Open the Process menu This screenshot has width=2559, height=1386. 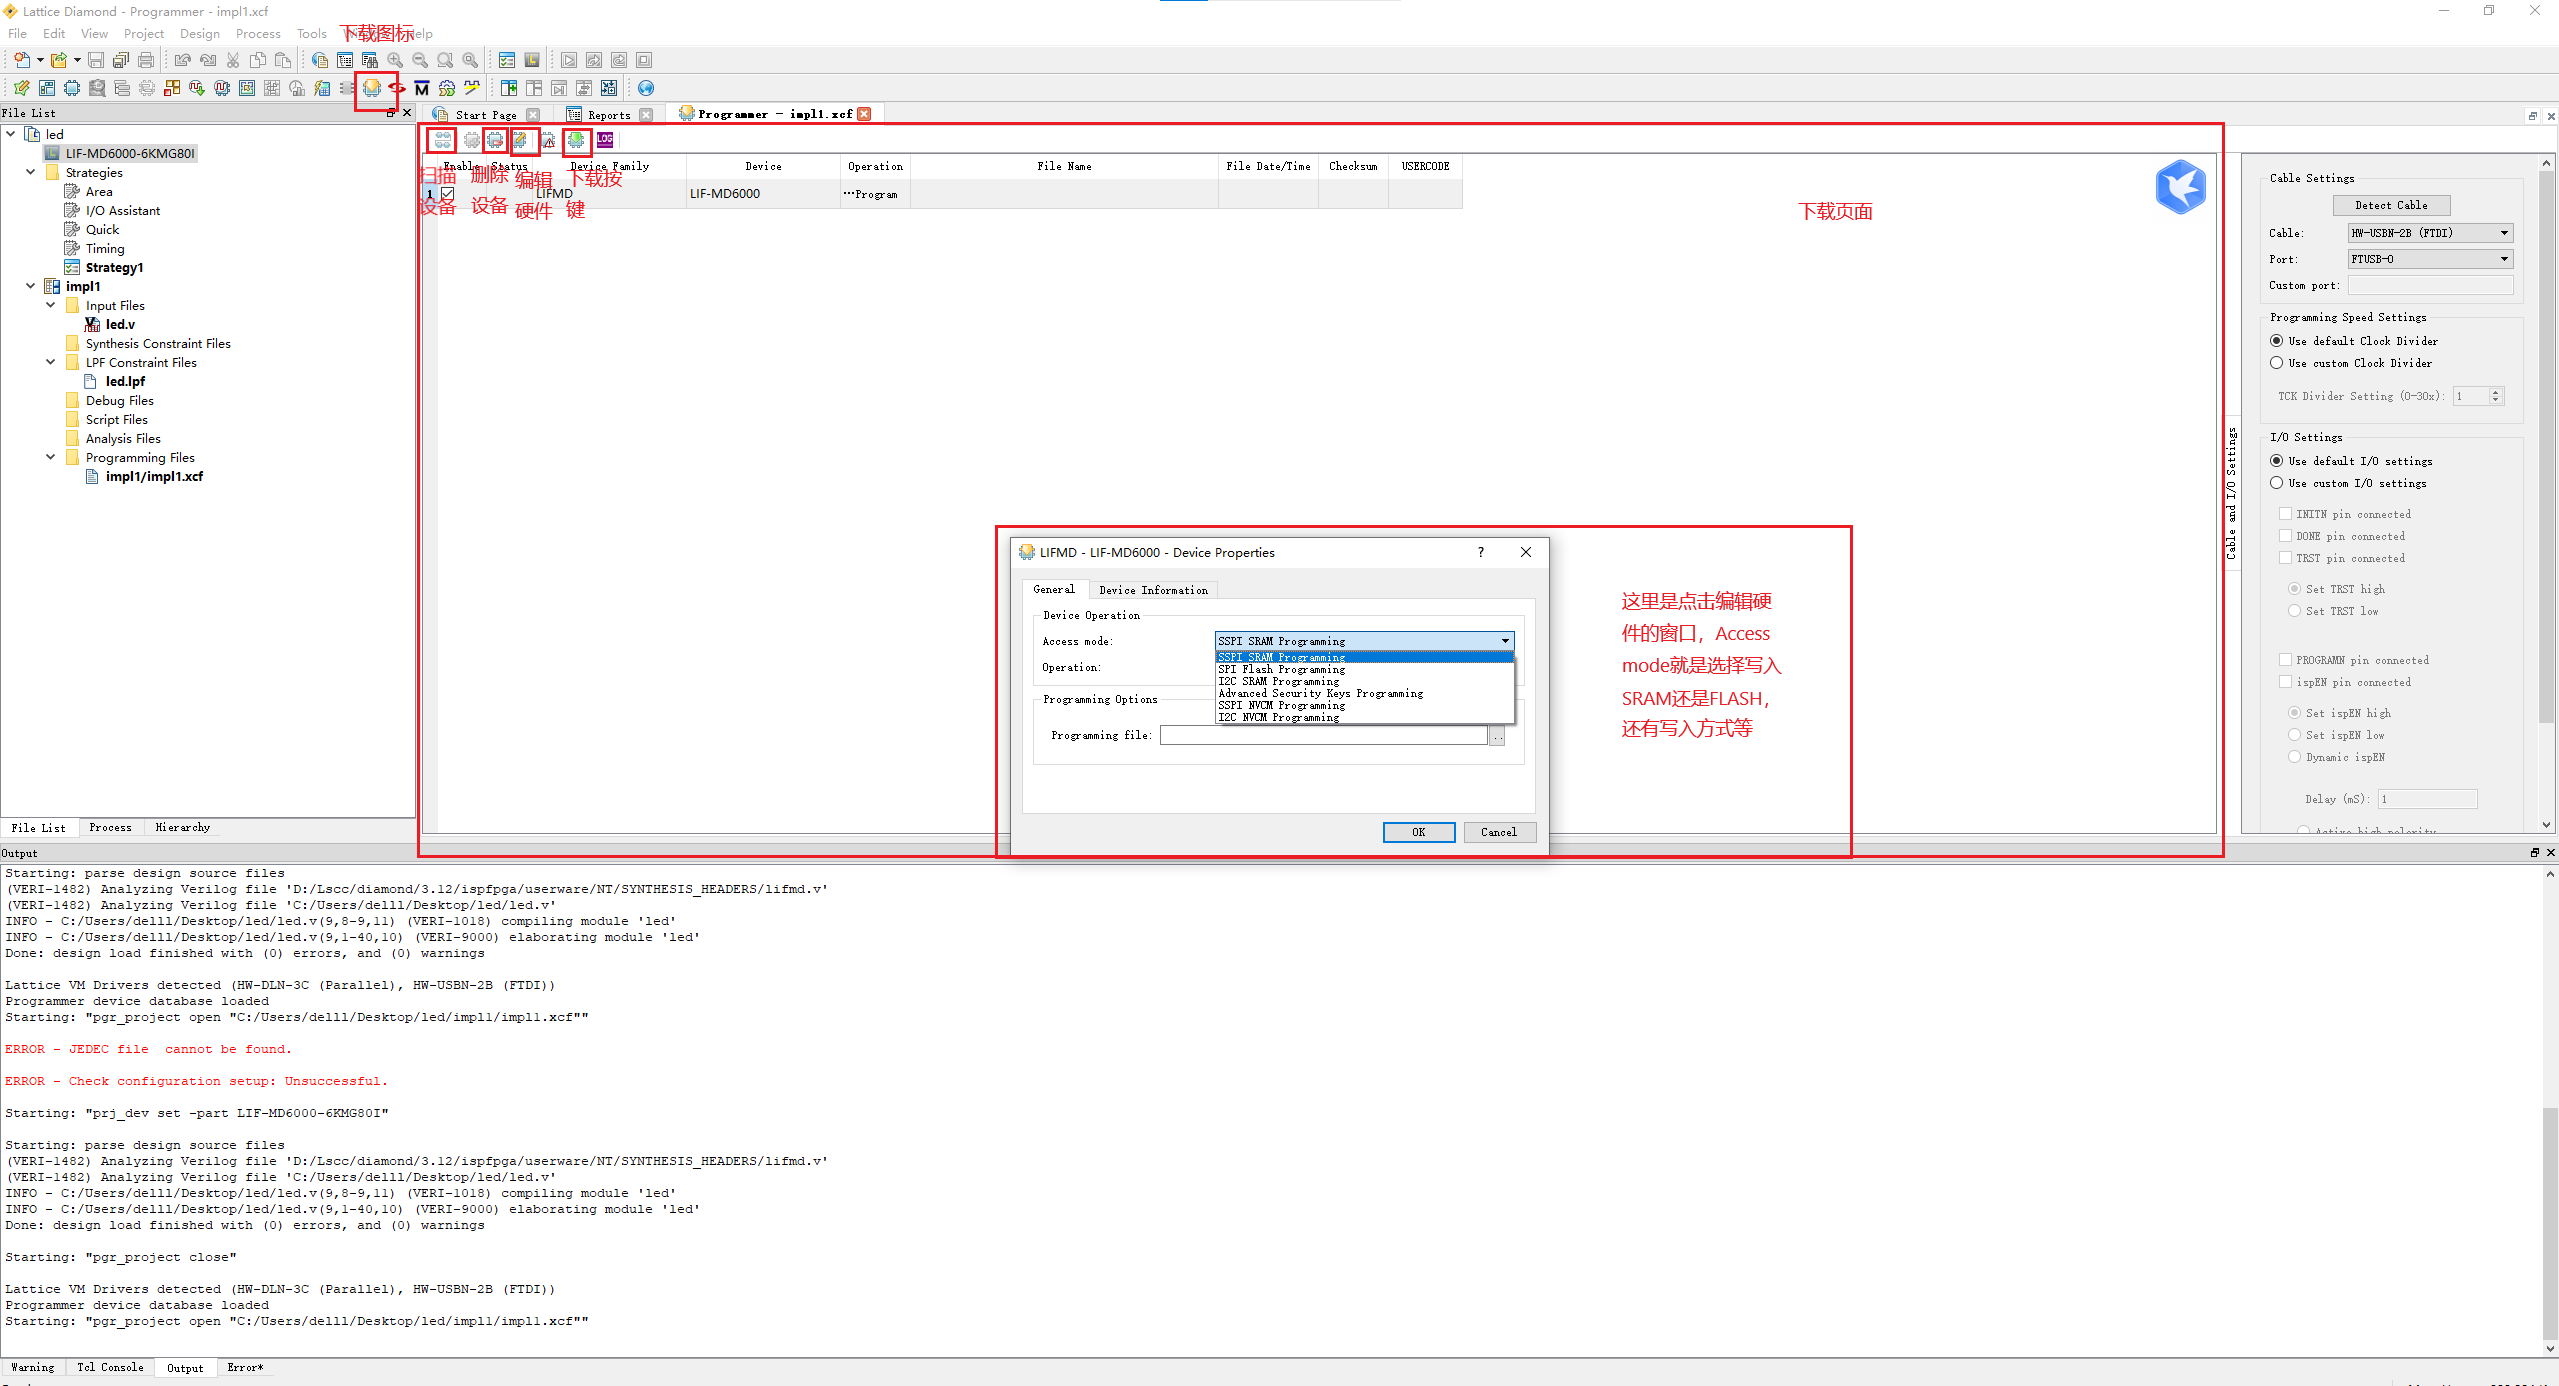click(258, 33)
